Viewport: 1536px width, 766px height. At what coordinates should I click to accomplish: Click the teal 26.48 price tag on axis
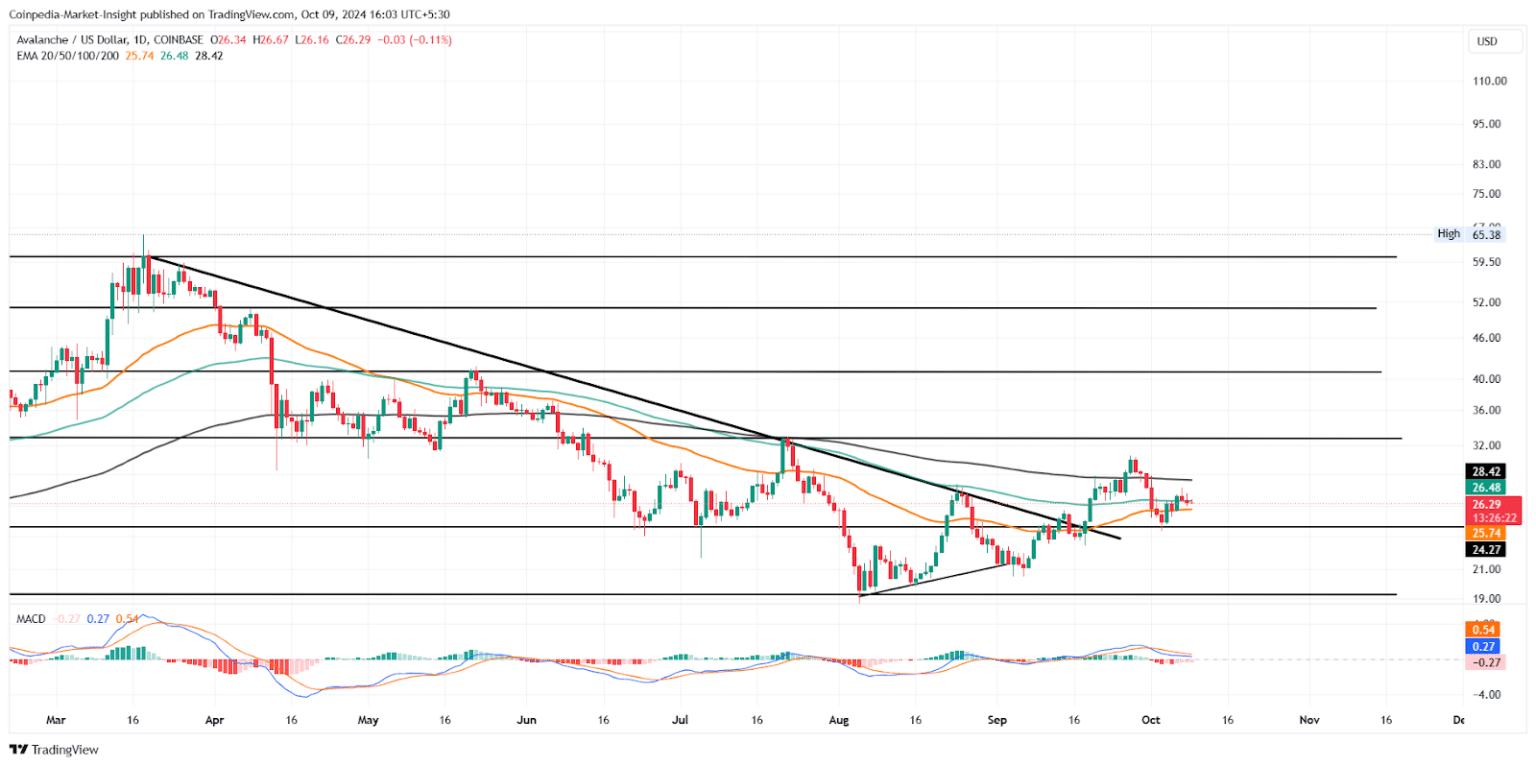pyautogui.click(x=1484, y=487)
